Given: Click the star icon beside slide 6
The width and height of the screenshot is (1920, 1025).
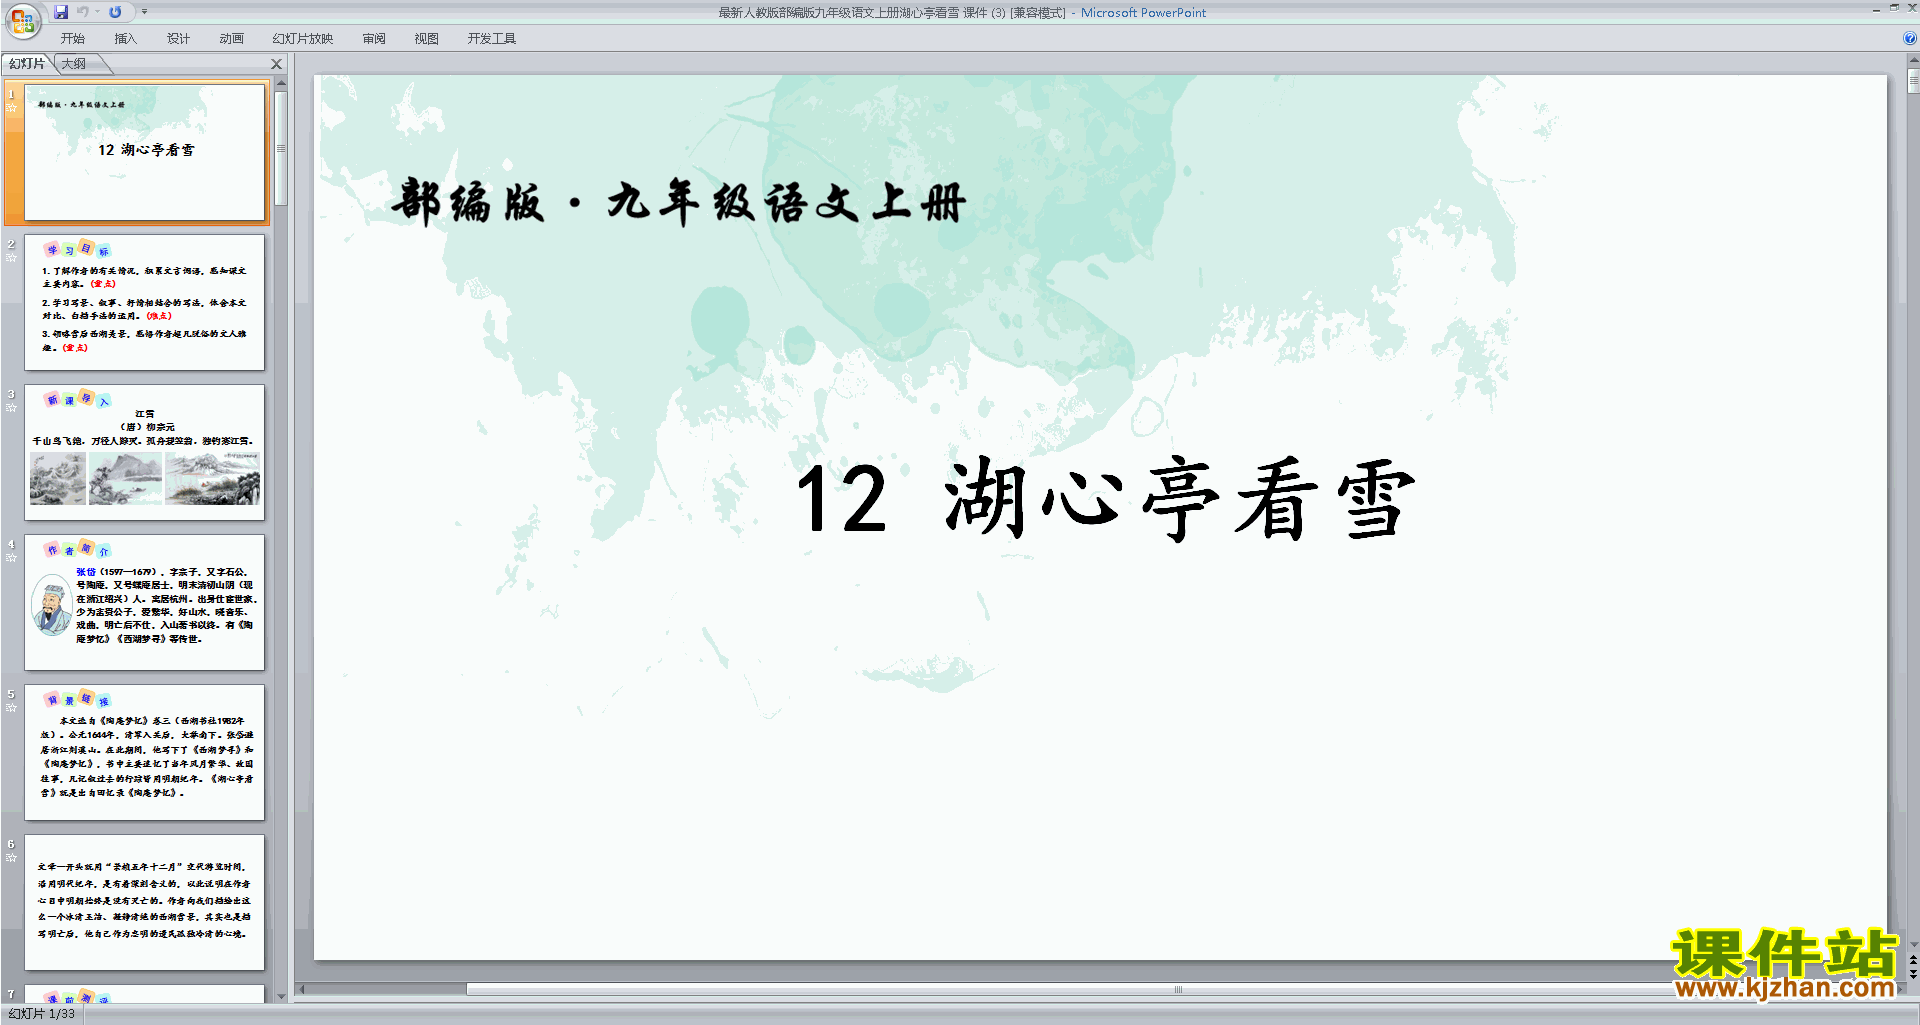Looking at the screenshot, I should [12, 858].
